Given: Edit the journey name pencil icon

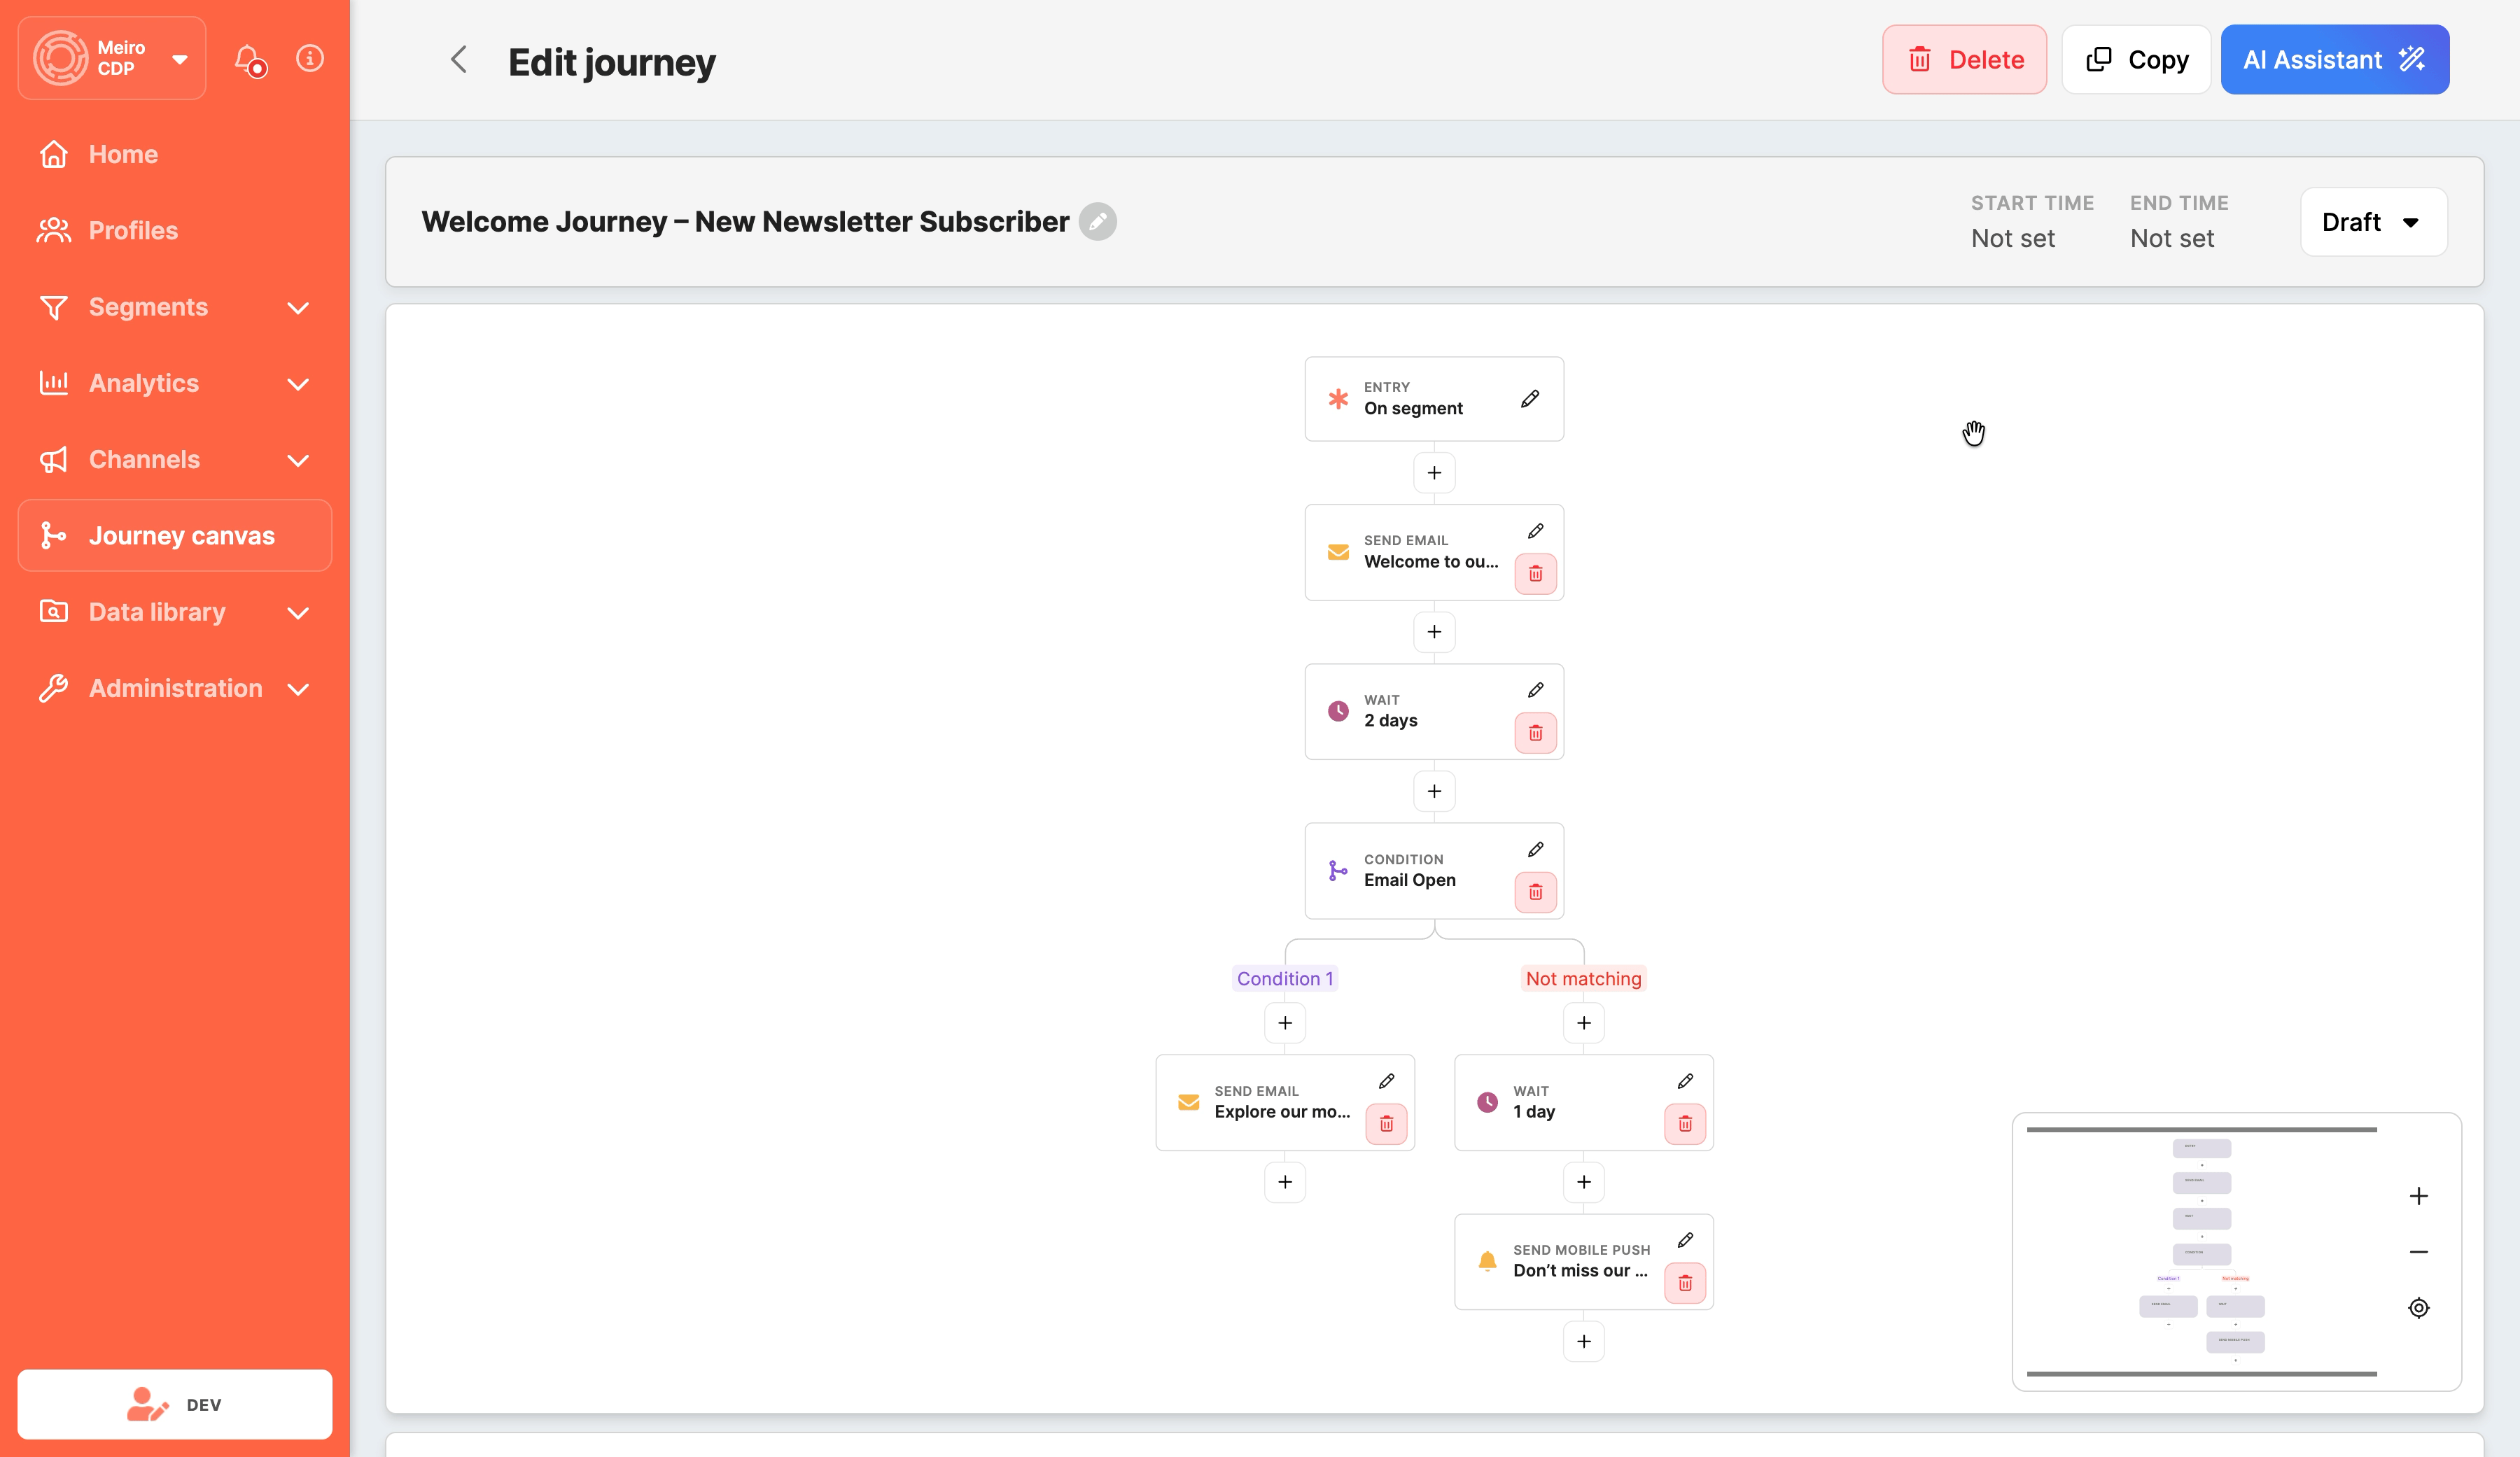Looking at the screenshot, I should pyautogui.click(x=1097, y=221).
